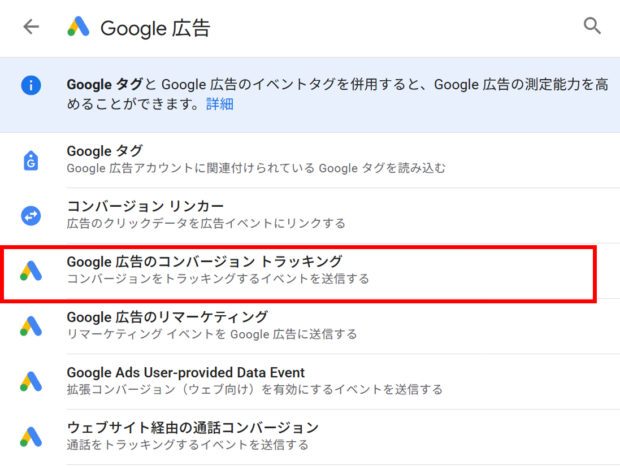620x470 pixels.
Task: Click the Google タグ icon
Action: point(31,160)
